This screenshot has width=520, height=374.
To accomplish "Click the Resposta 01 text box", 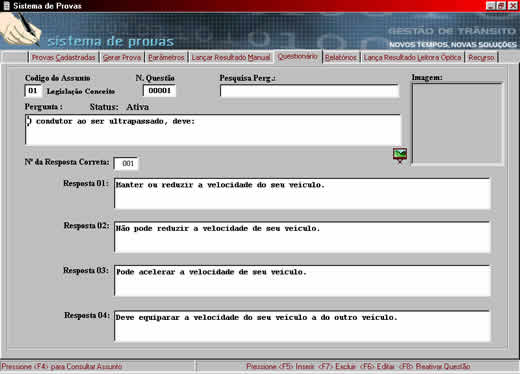I will coord(302,193).
